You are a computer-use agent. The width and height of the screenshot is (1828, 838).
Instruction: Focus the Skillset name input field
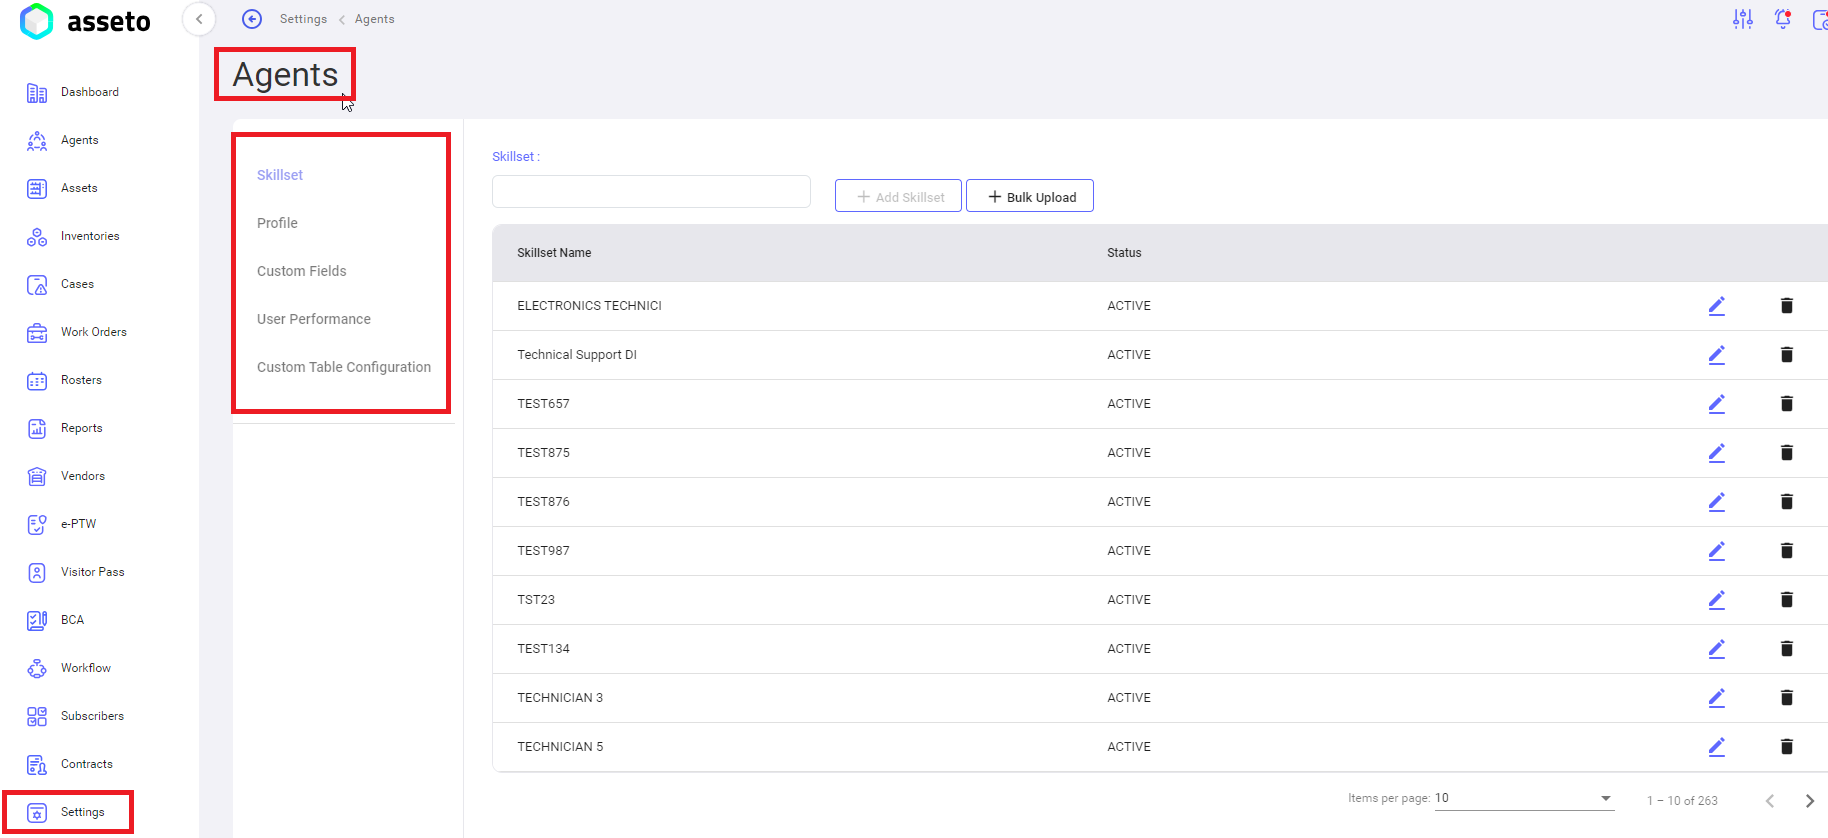[651, 192]
